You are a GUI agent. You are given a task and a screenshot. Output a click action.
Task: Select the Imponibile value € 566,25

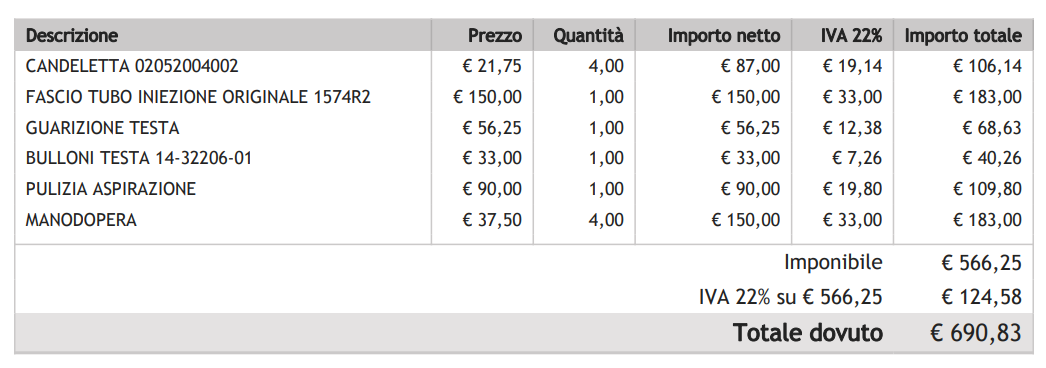(981, 263)
